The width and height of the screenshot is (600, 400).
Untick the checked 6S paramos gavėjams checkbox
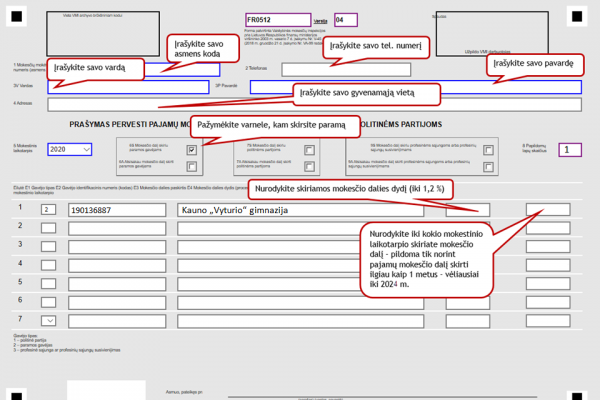pos(192,150)
